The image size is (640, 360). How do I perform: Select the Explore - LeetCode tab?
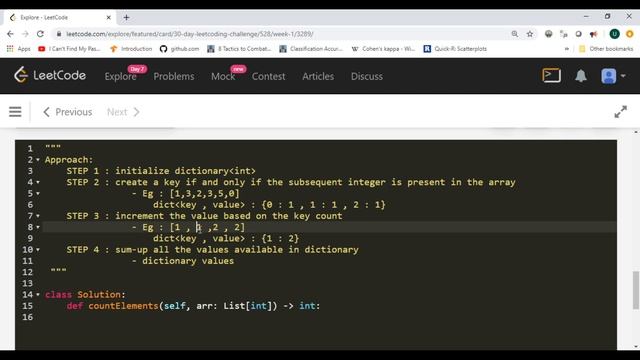coord(60,18)
